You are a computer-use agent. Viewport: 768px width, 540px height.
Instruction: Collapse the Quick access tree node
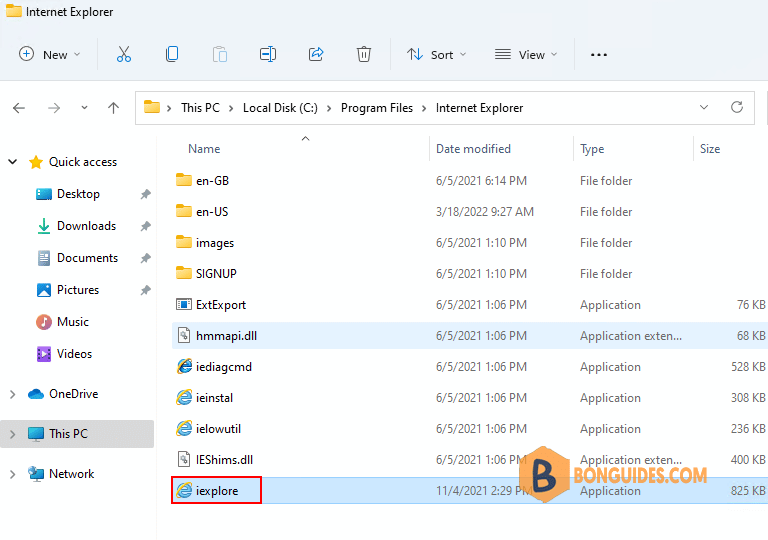13,162
